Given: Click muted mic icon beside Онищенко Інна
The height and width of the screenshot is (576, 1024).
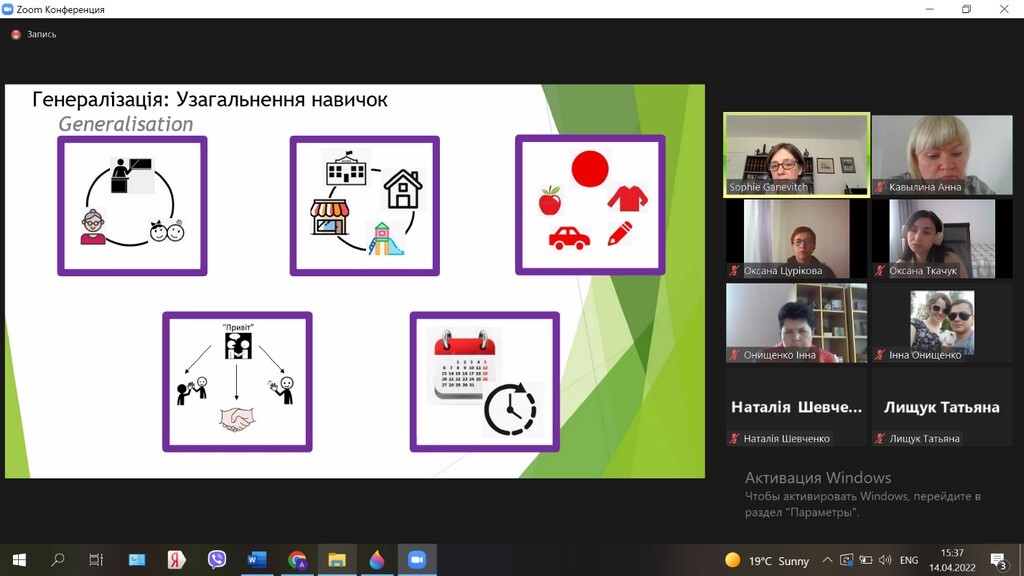Looking at the screenshot, I should pyautogui.click(x=734, y=355).
